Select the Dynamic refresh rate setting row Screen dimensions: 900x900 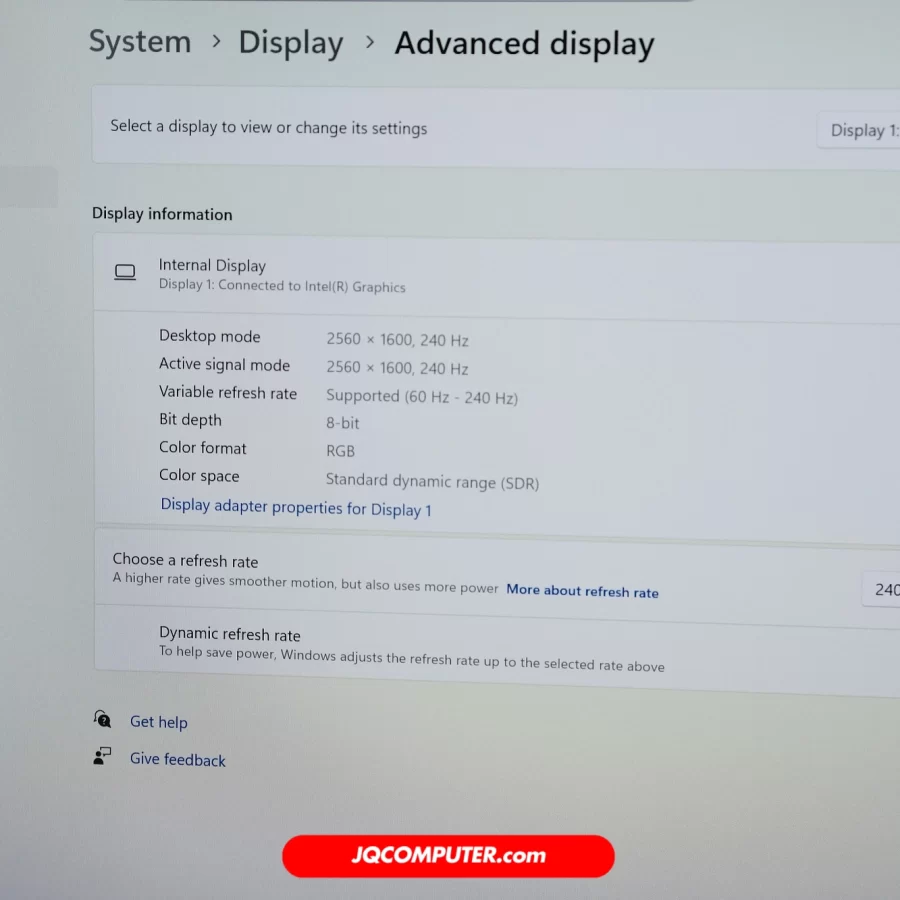coord(410,649)
